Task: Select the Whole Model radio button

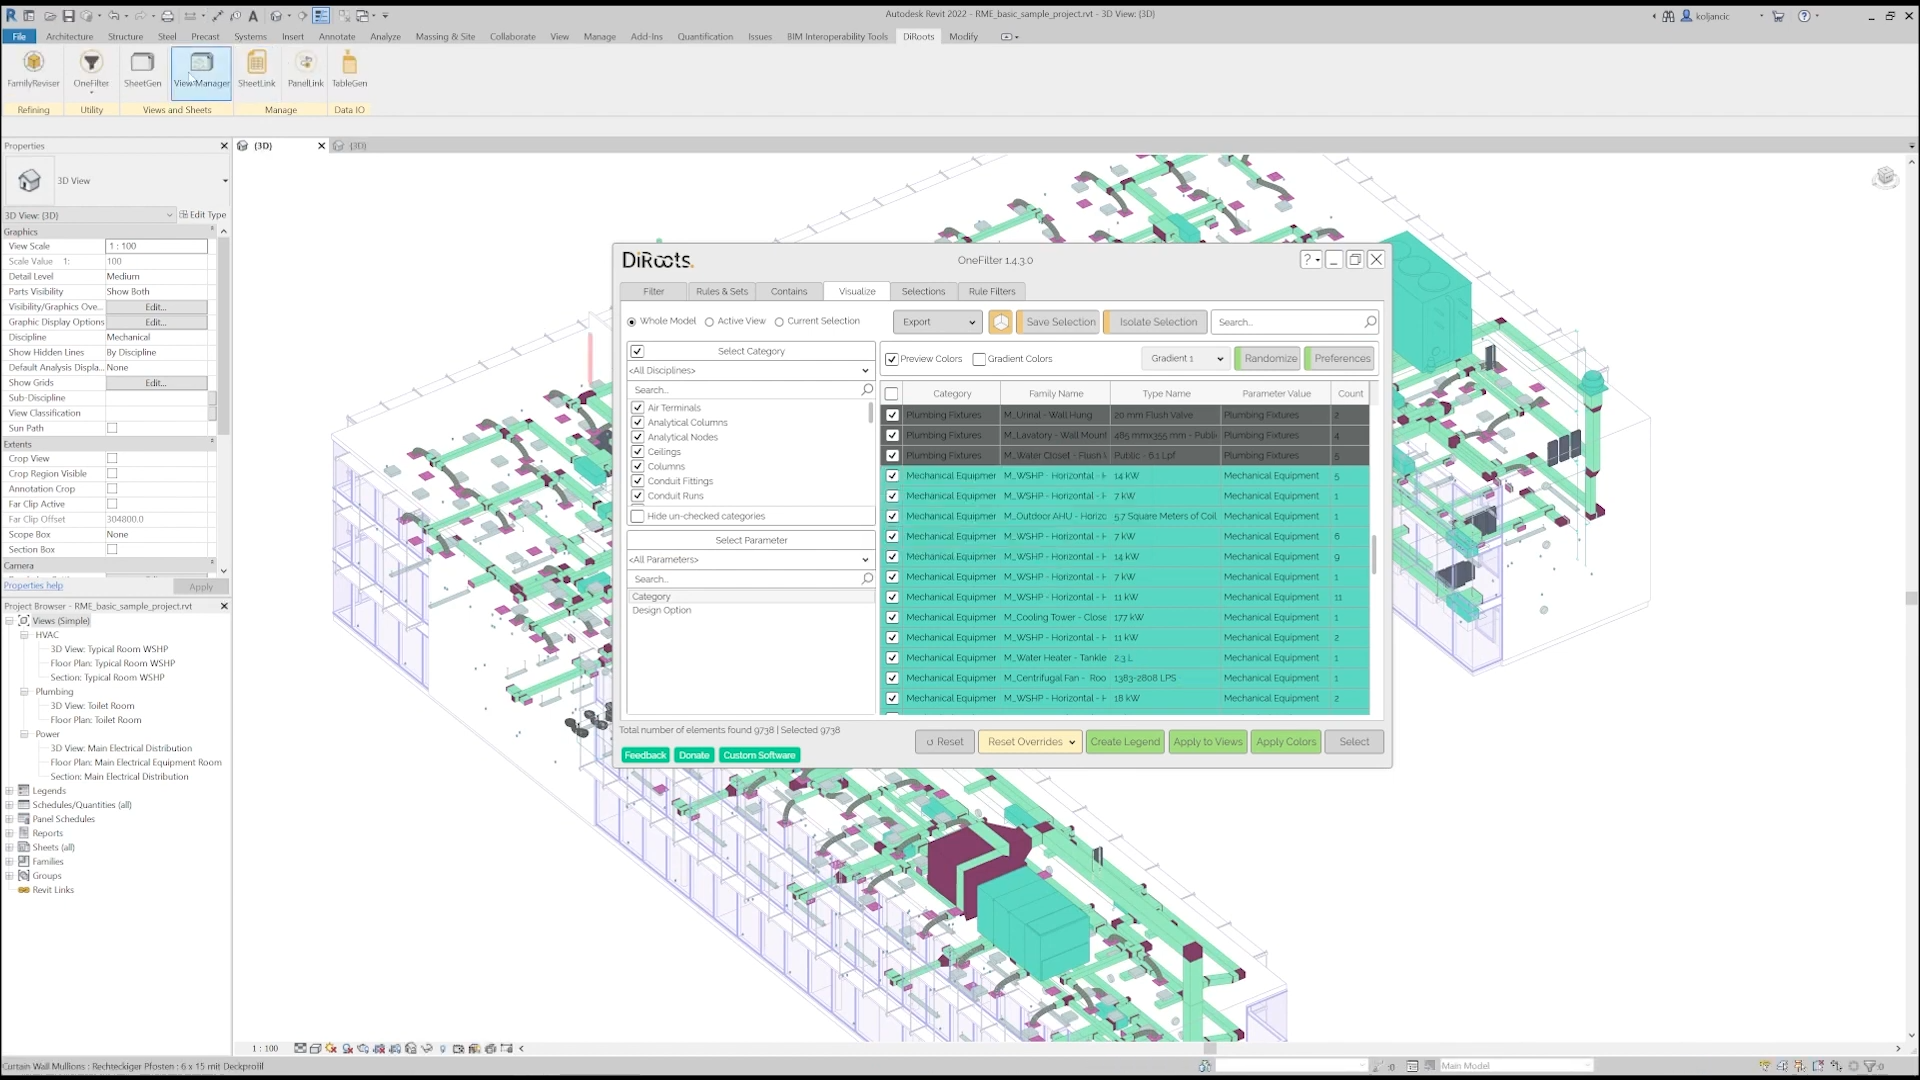Action: click(632, 322)
